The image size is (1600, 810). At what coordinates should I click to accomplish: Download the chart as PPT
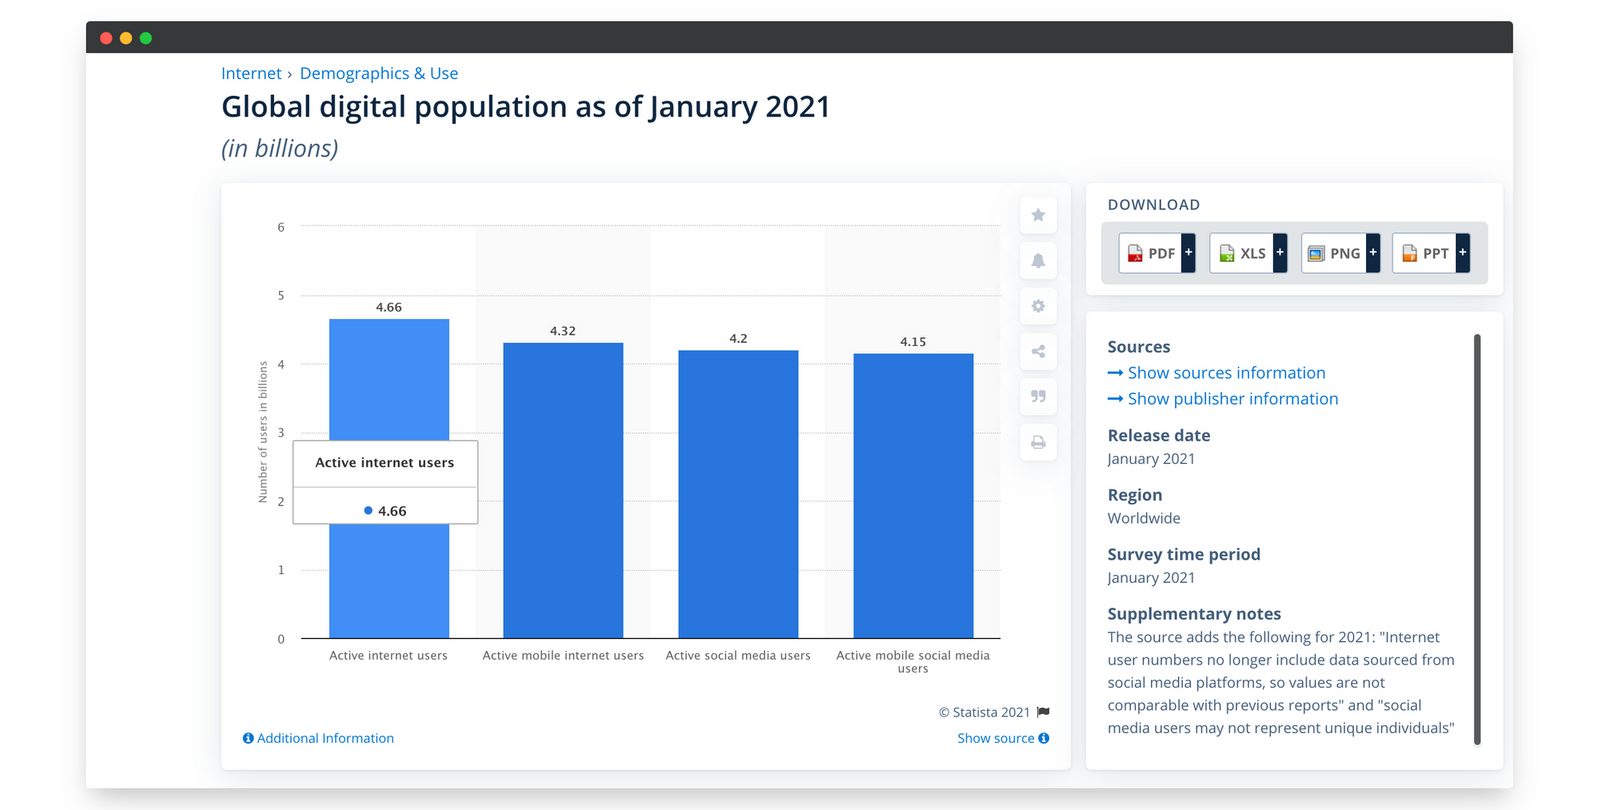[1431, 253]
